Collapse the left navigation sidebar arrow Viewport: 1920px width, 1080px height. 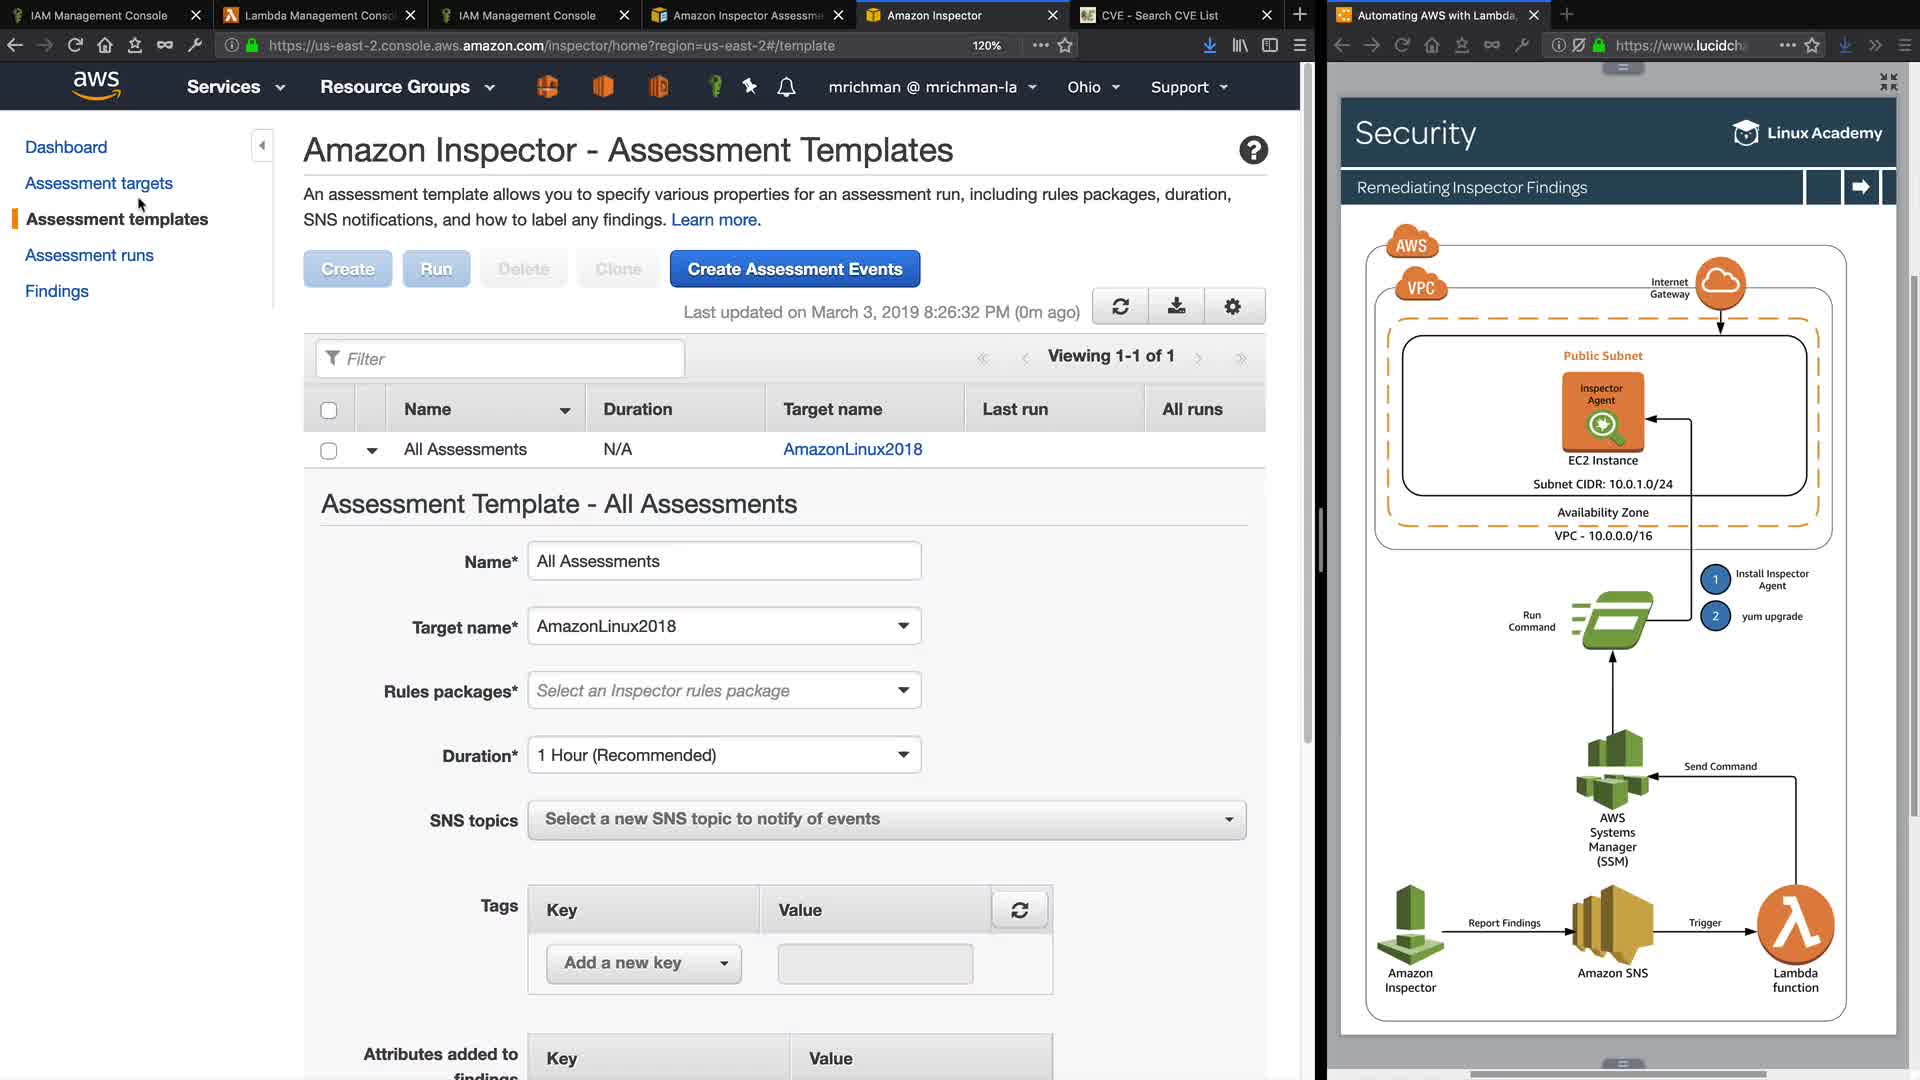262,146
